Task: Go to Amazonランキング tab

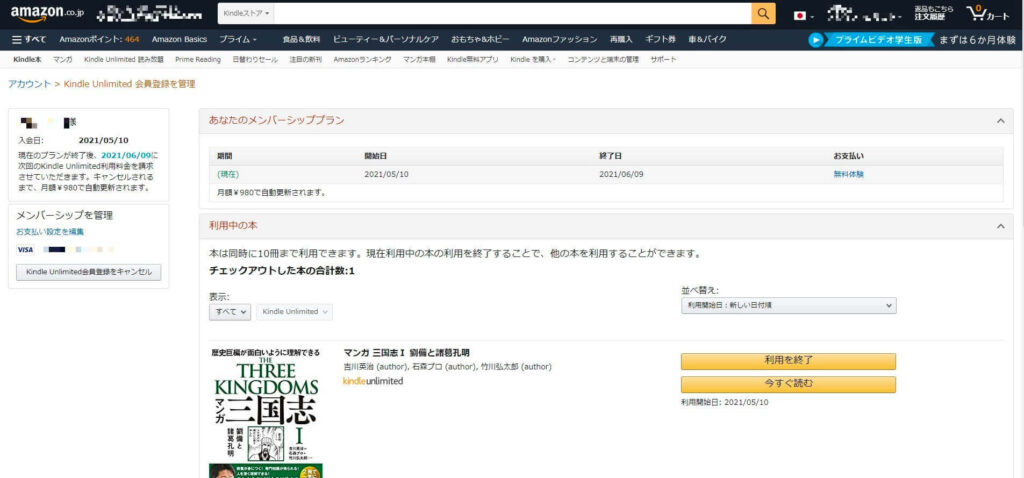Action: (362, 59)
